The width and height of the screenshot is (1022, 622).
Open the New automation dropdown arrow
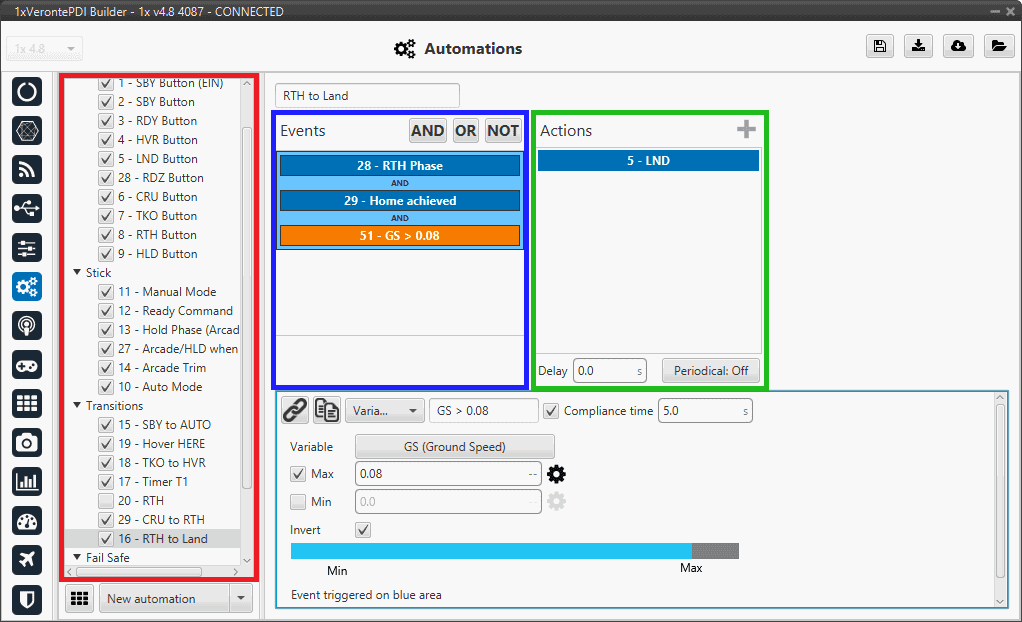click(x=240, y=599)
